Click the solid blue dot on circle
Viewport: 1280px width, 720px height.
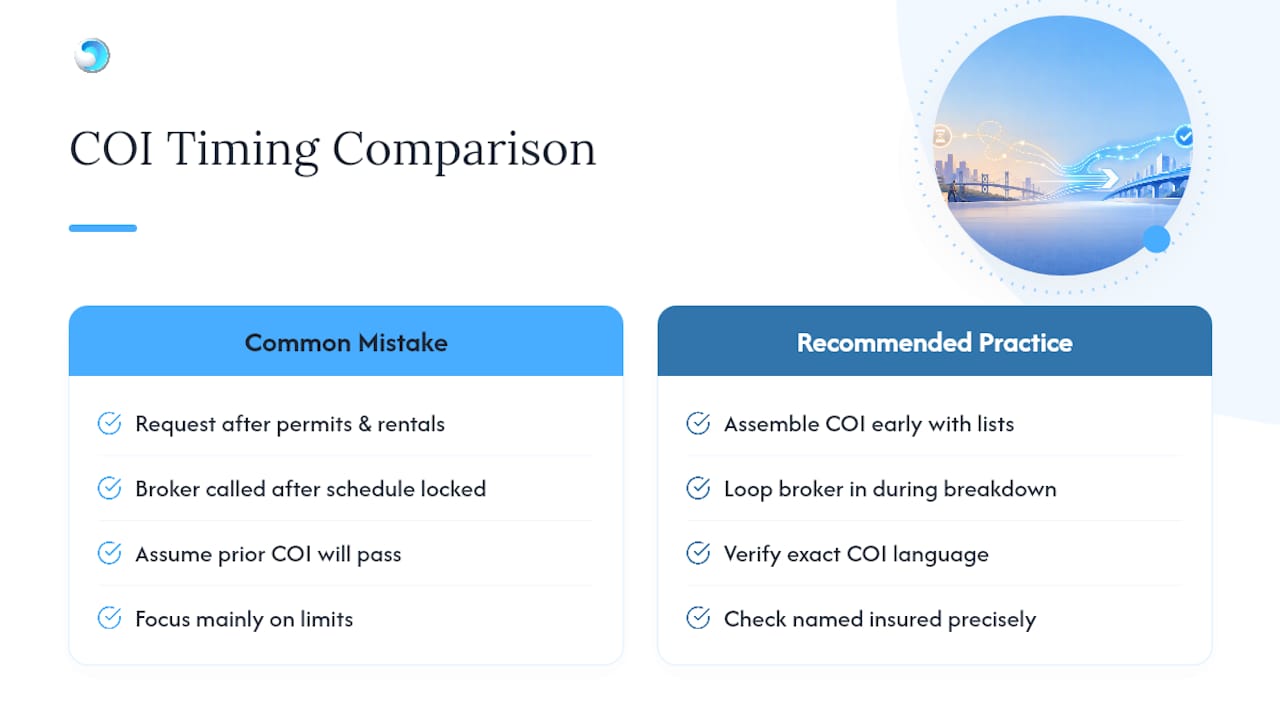[x=1156, y=239]
